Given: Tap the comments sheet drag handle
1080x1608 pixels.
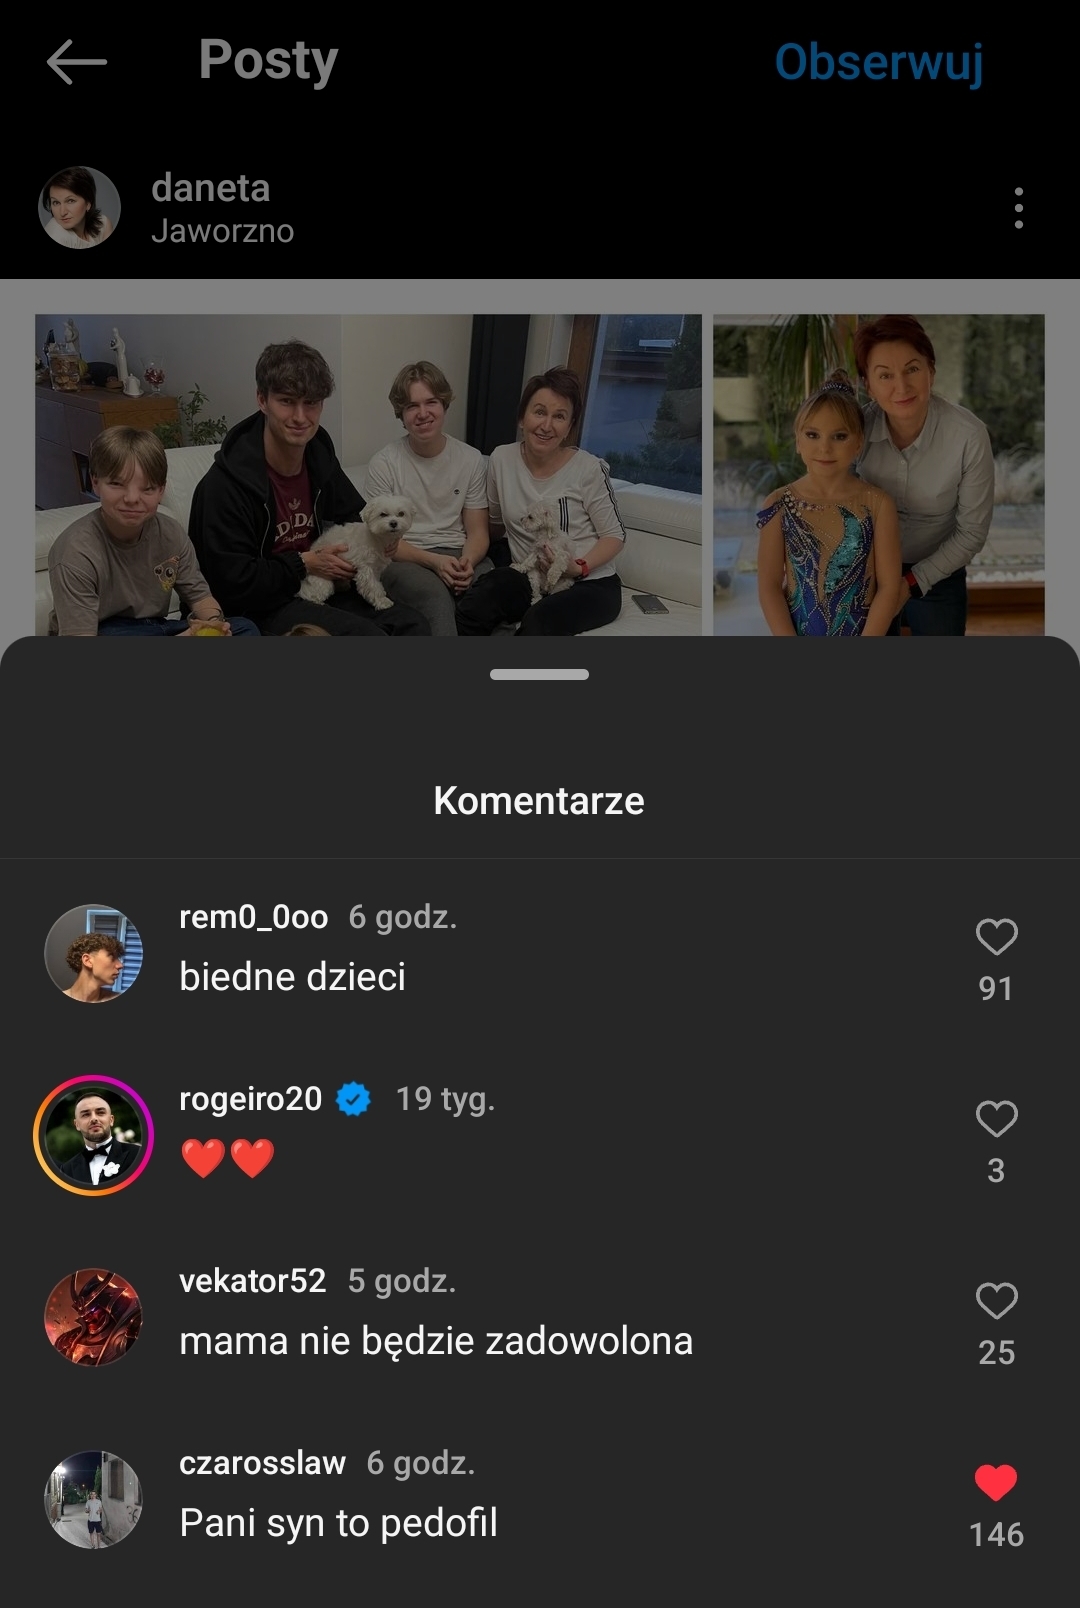Looking at the screenshot, I should 539,675.
